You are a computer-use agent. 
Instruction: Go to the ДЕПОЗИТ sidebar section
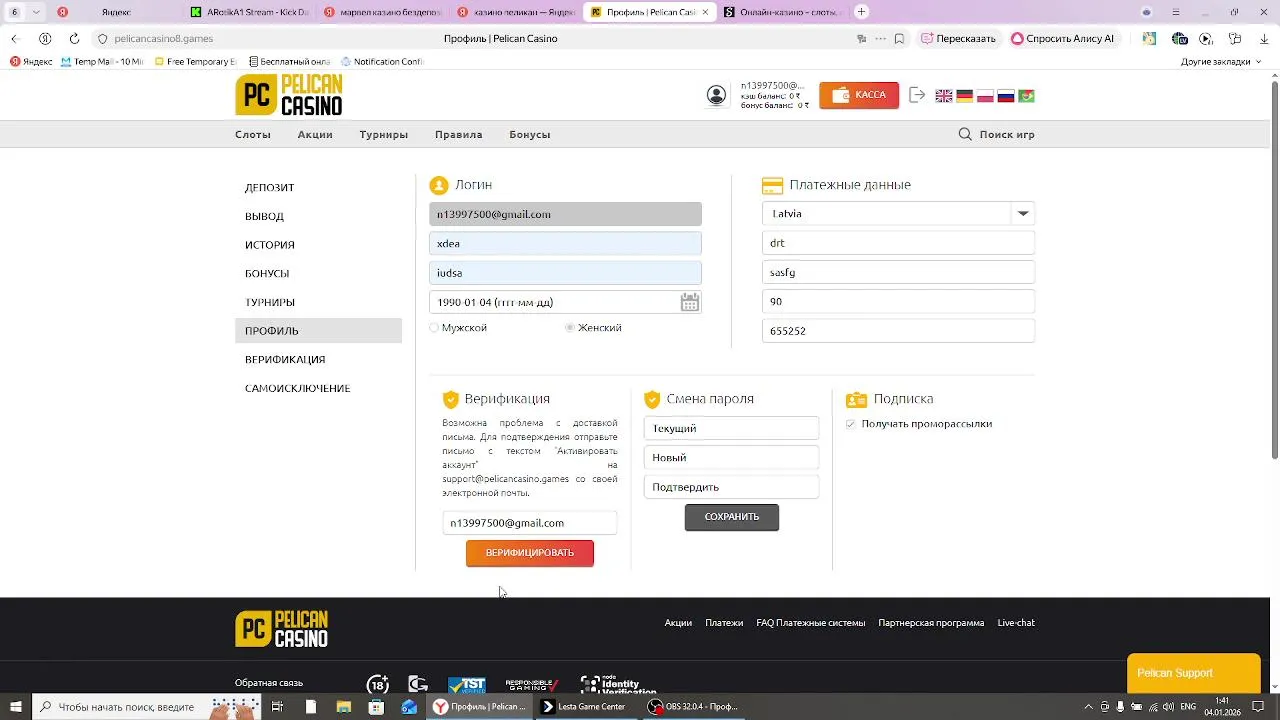point(270,187)
